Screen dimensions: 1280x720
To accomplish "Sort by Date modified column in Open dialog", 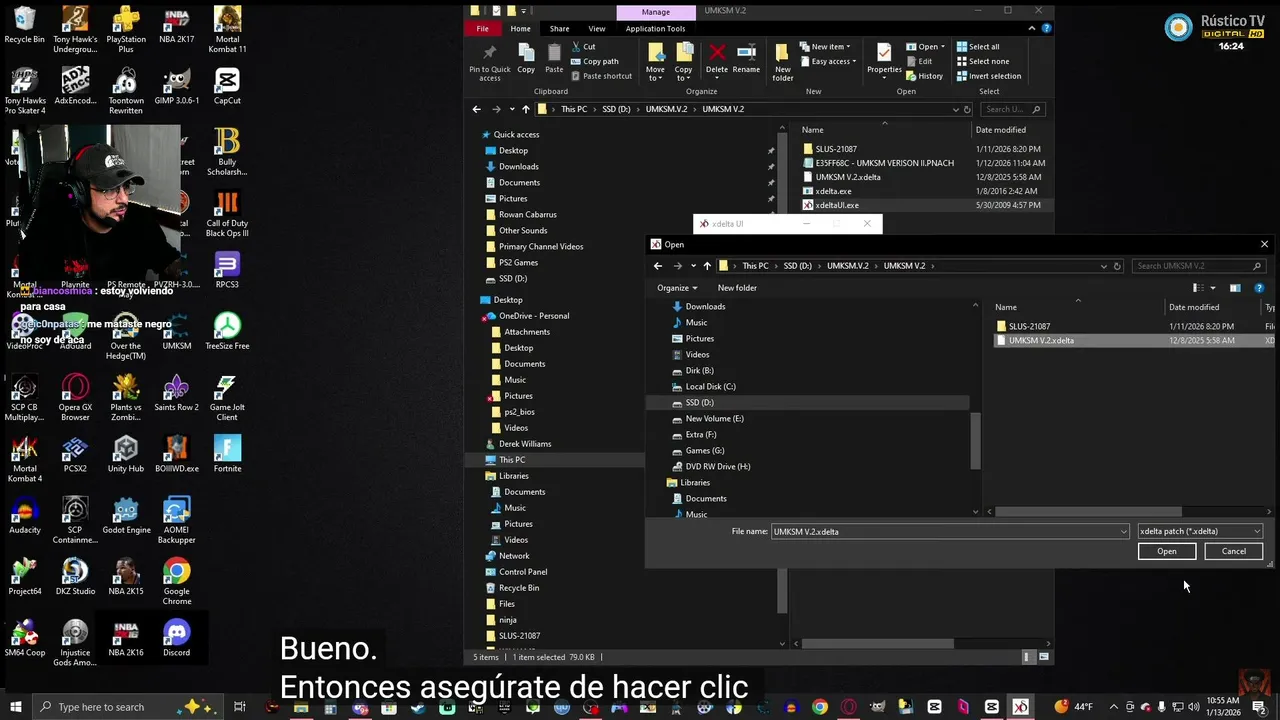I will [1194, 307].
